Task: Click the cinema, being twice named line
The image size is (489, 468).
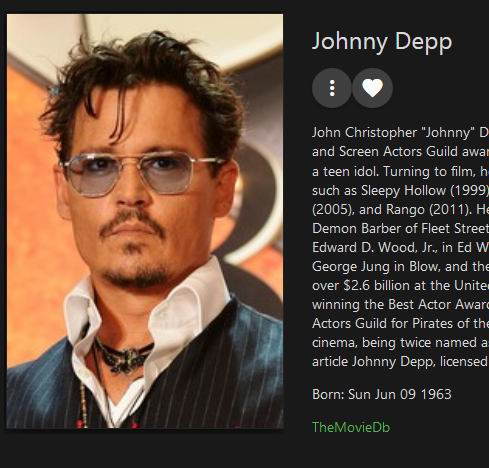Action: [400, 343]
